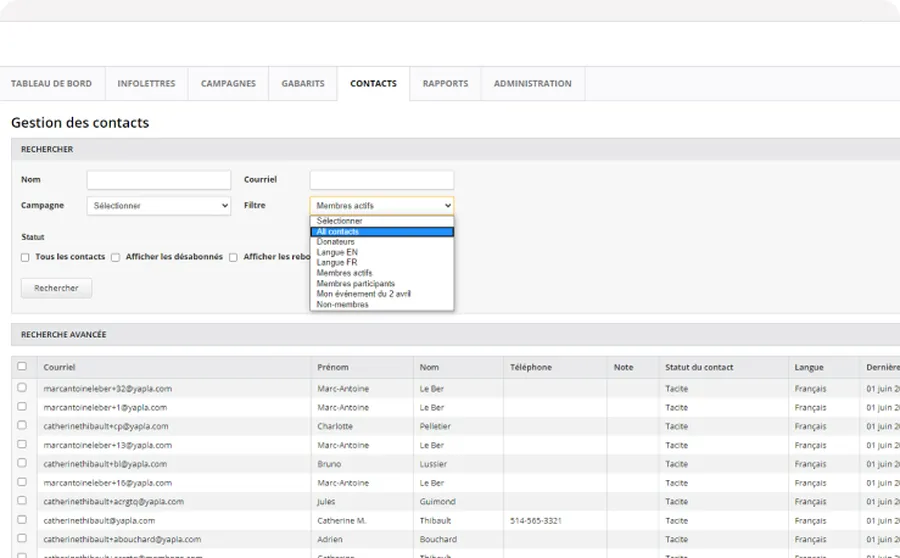900x558 pixels.
Task: Check the 'Tous les contacts' checkbox
Action: [x=25, y=257]
